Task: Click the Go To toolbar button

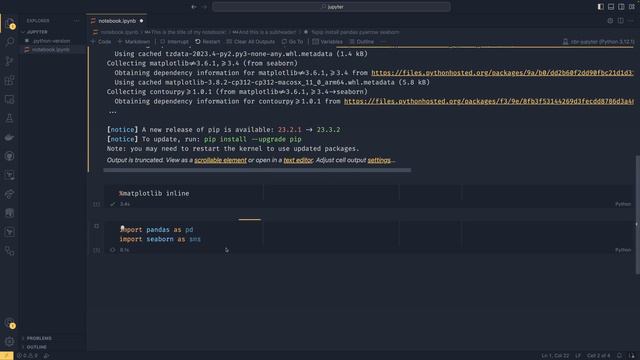Action: [292, 42]
